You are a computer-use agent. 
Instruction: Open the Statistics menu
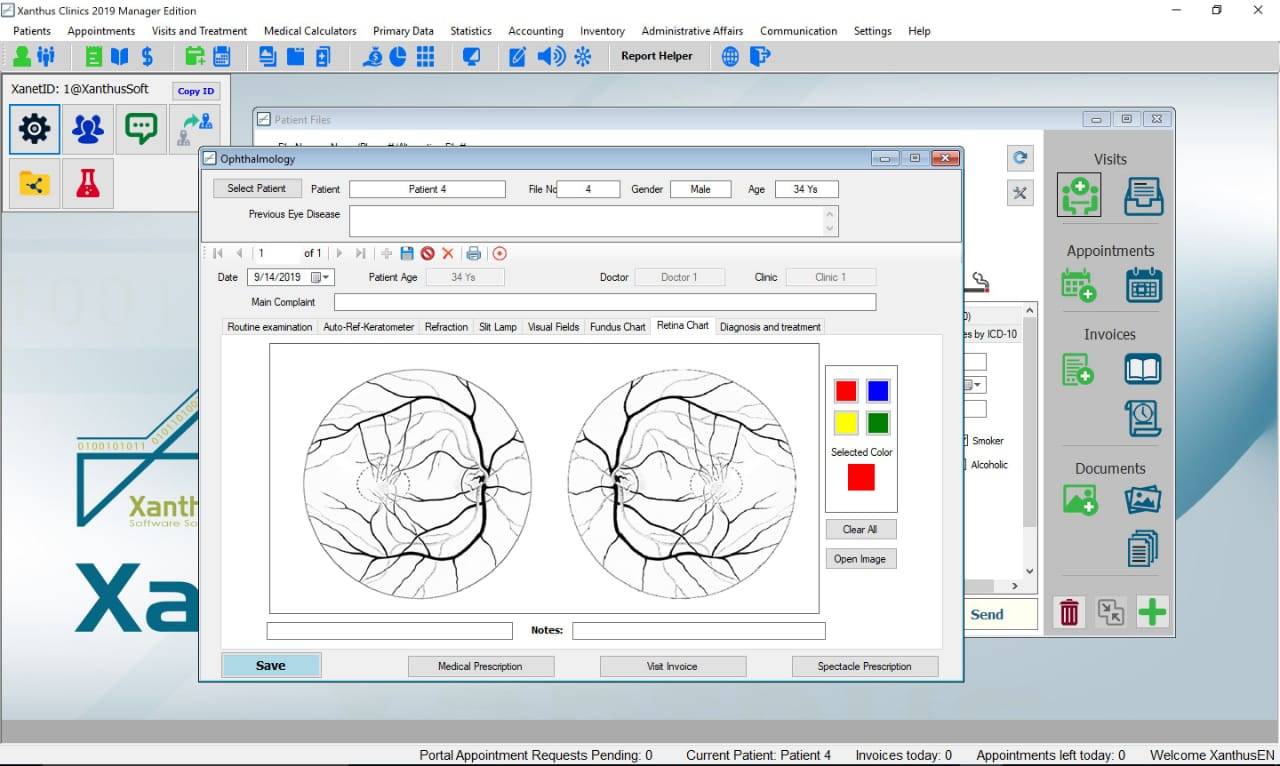(x=470, y=31)
